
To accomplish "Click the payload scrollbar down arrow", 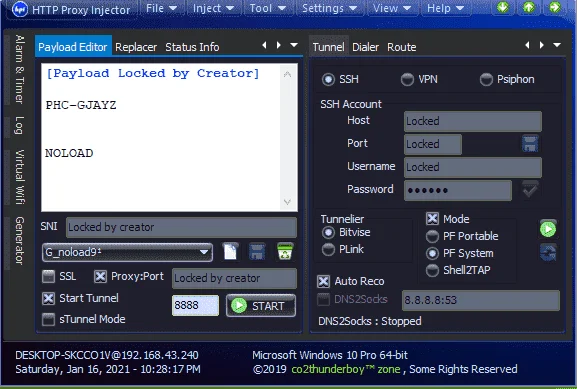I will (287, 202).
